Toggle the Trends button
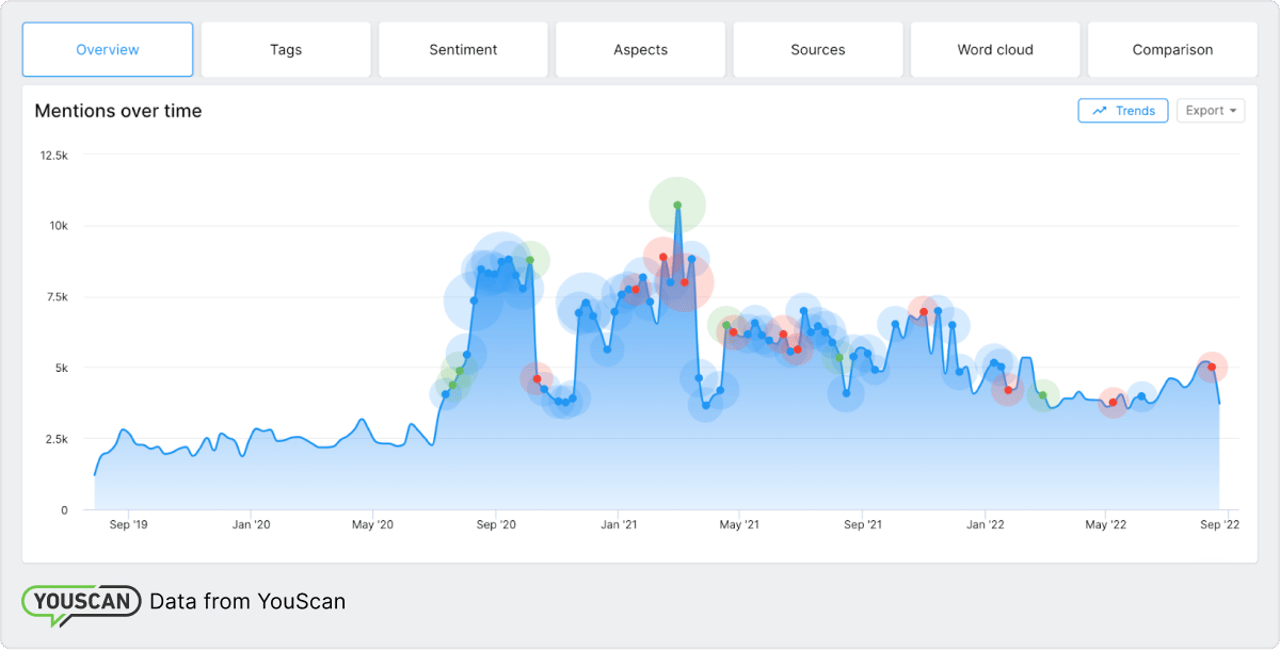1280x650 pixels. point(1122,111)
